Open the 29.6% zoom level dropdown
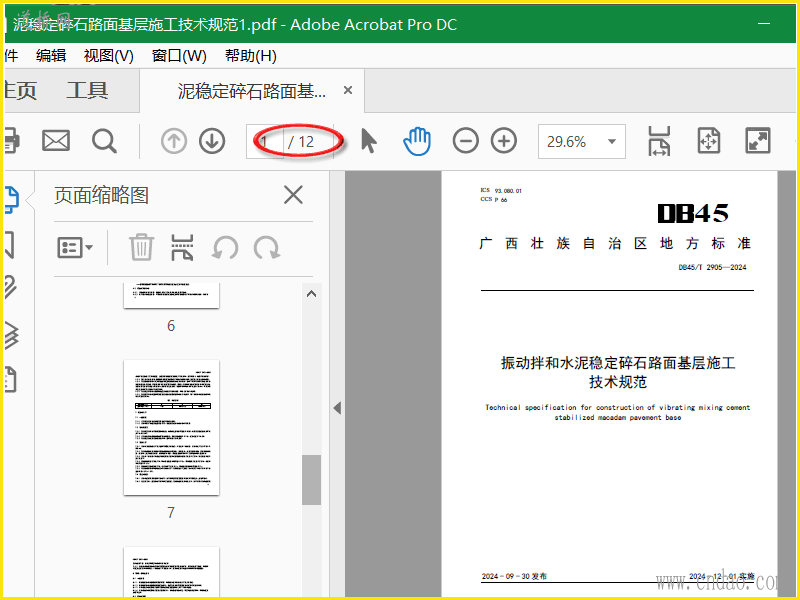 click(x=582, y=141)
